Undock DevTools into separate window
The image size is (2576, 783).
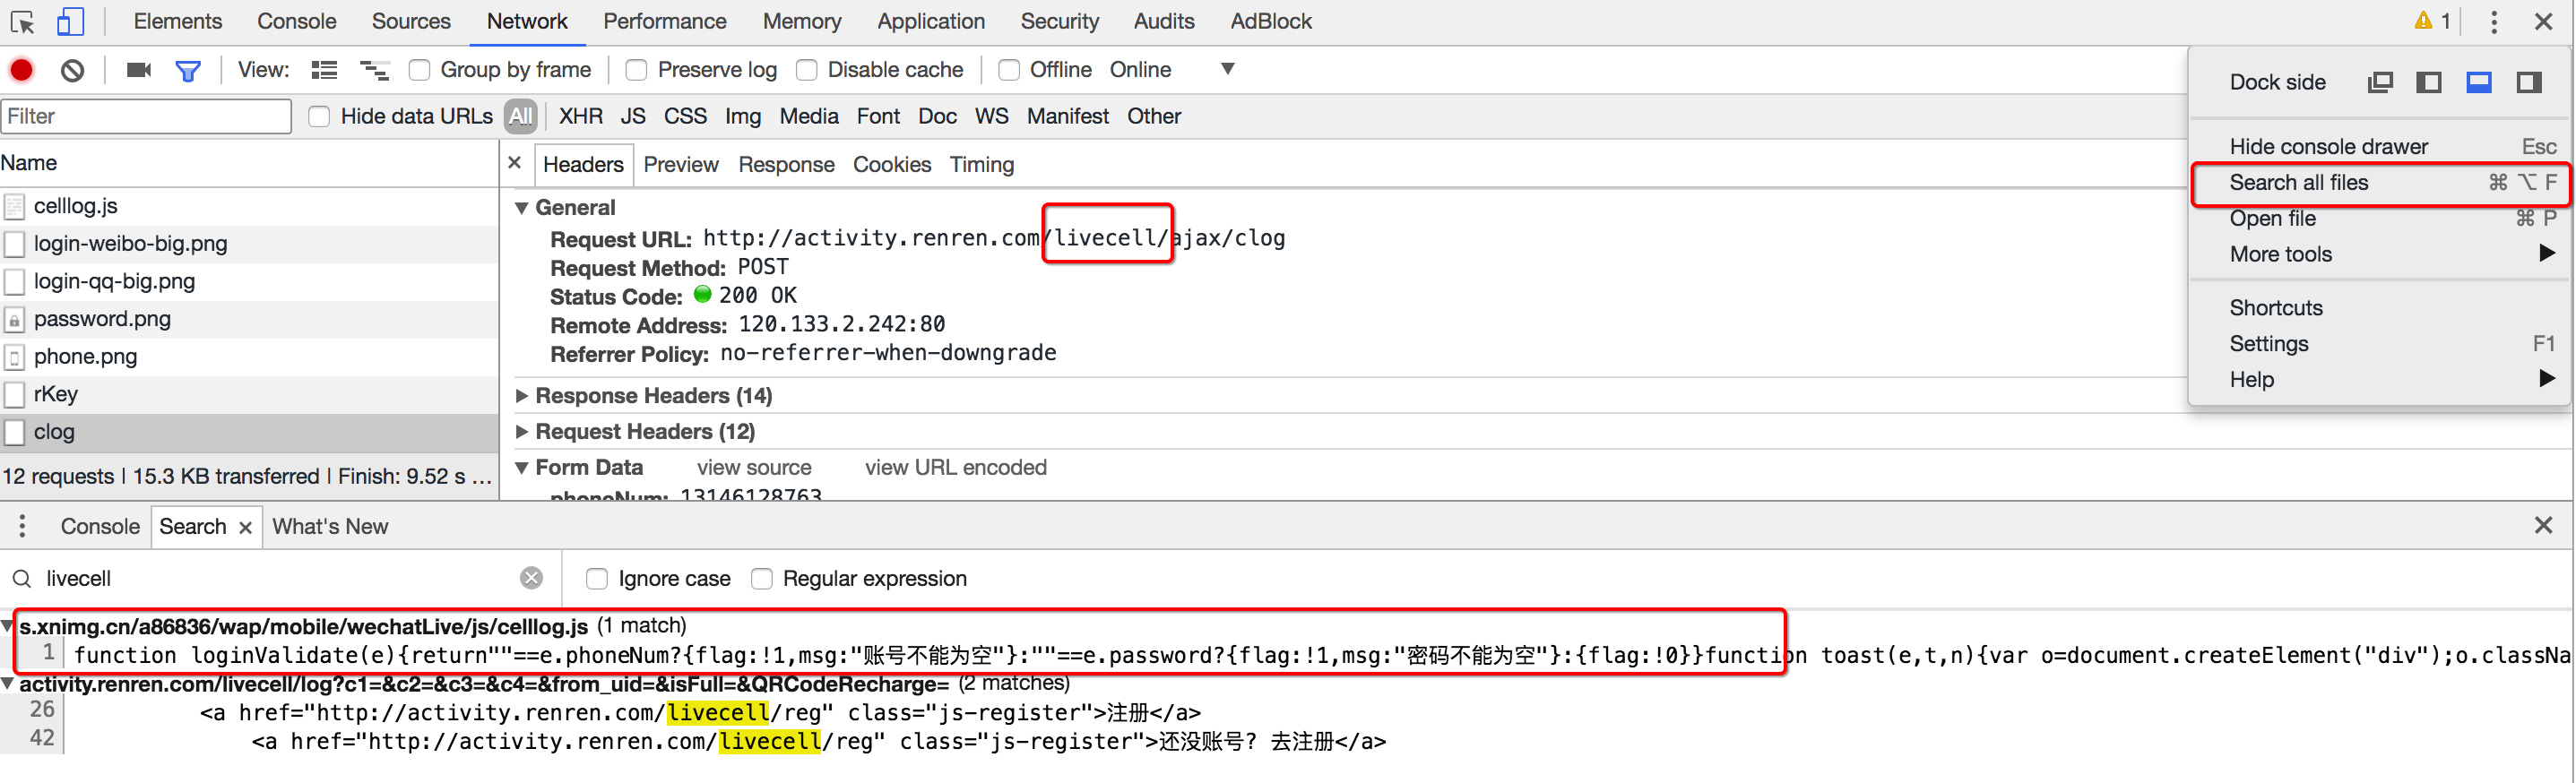point(2380,82)
